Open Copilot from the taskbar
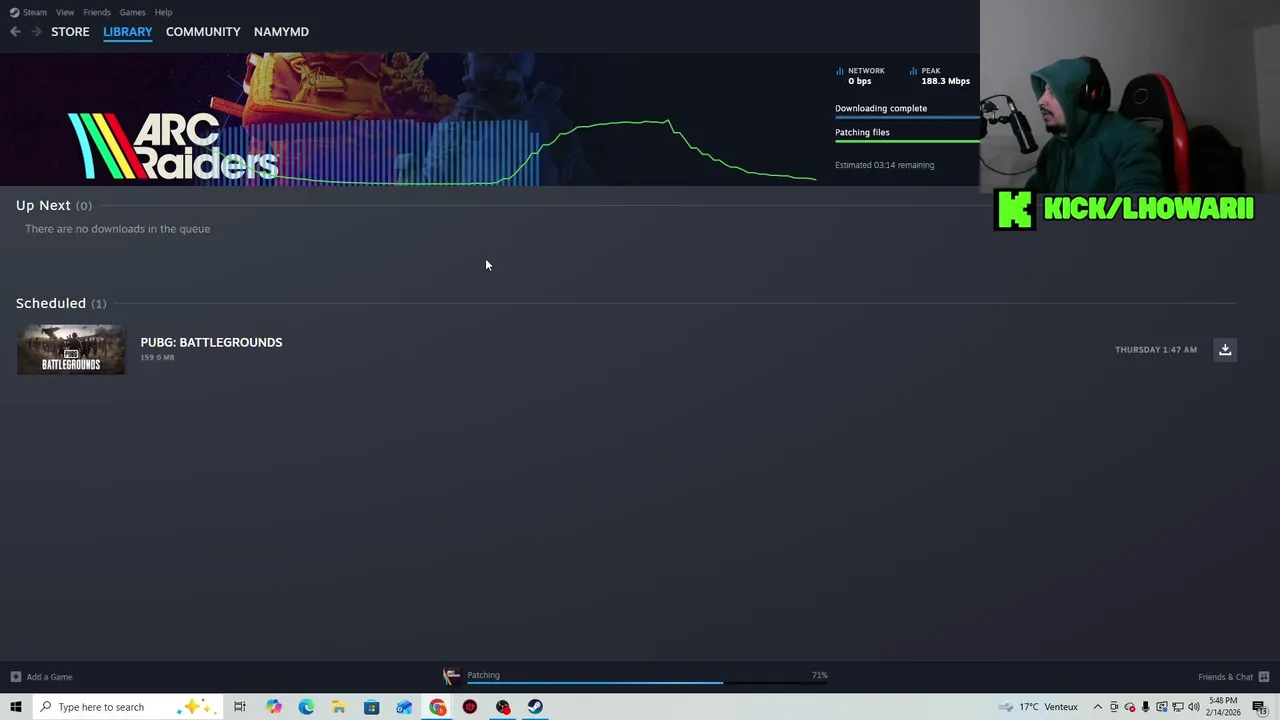1280x720 pixels. 273,707
